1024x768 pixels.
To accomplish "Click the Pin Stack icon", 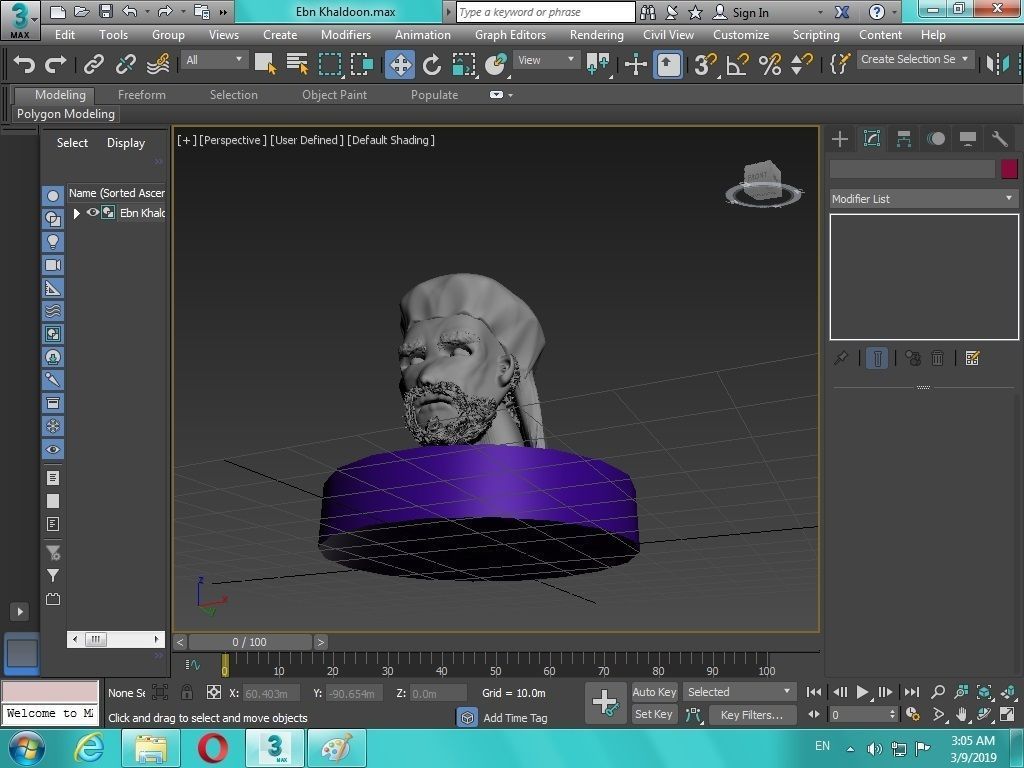I will click(x=841, y=358).
